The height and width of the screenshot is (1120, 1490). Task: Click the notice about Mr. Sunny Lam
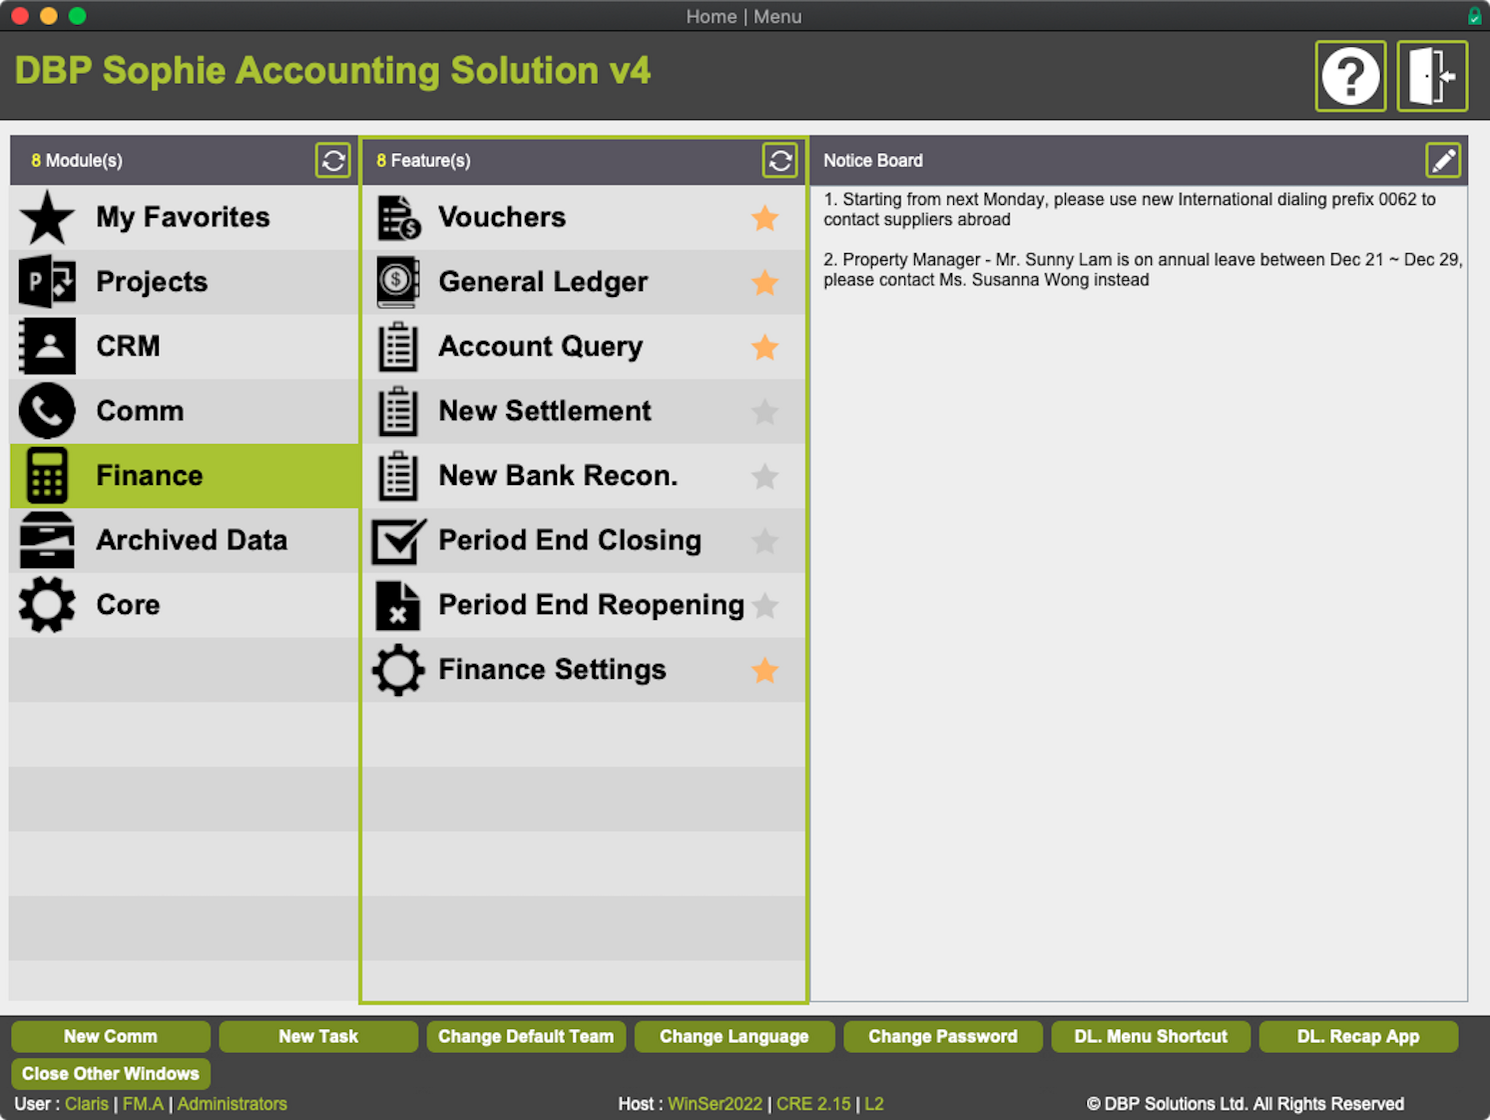1143,269
